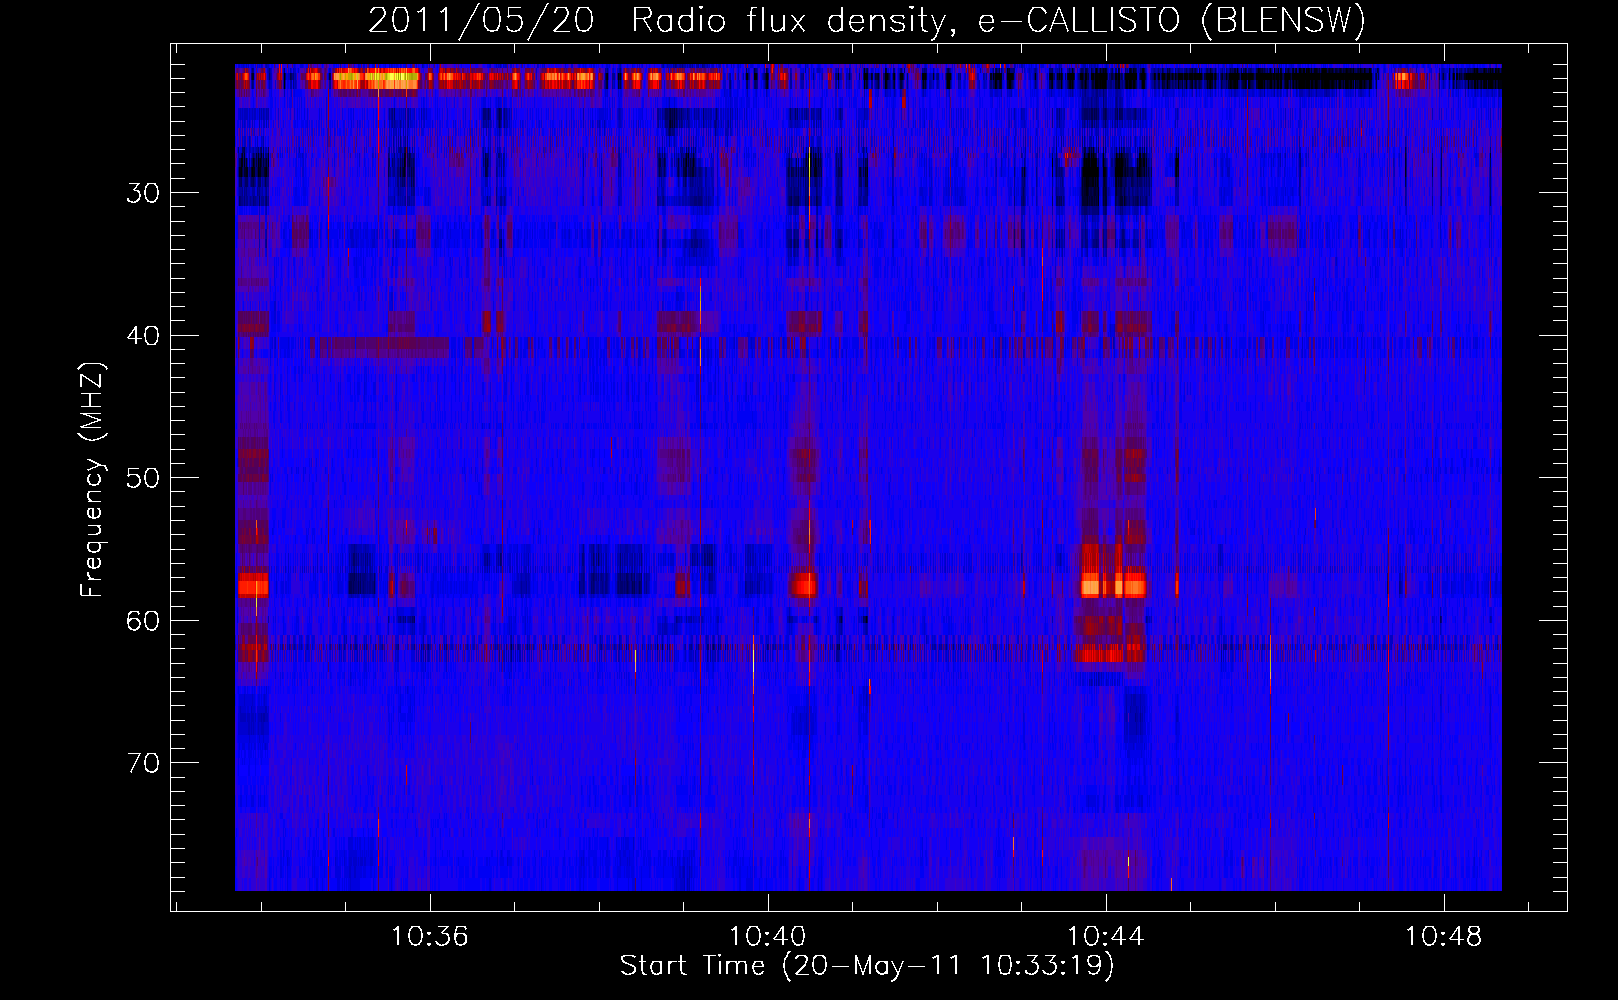Click the yellow-green emission at top near 10:35
This screenshot has width=1618, height=1000.
376,79
